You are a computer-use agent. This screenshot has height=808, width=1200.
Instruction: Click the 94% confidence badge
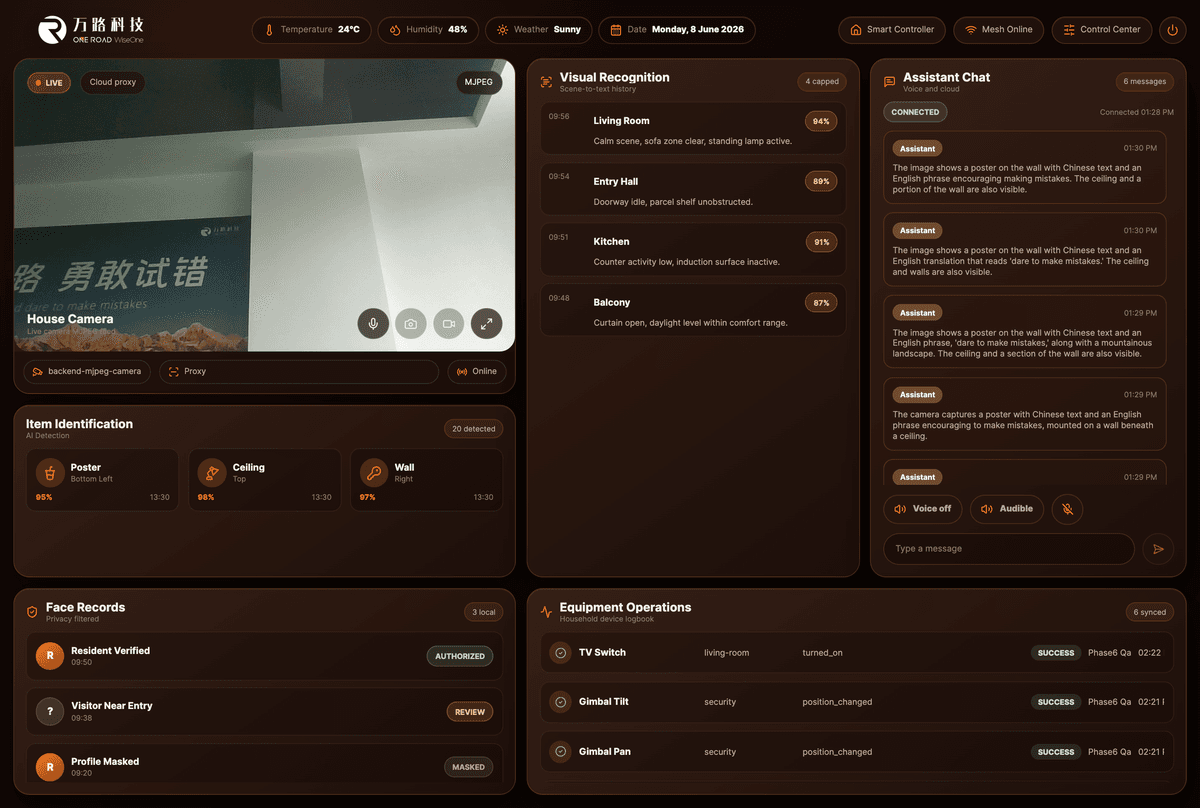[821, 121]
